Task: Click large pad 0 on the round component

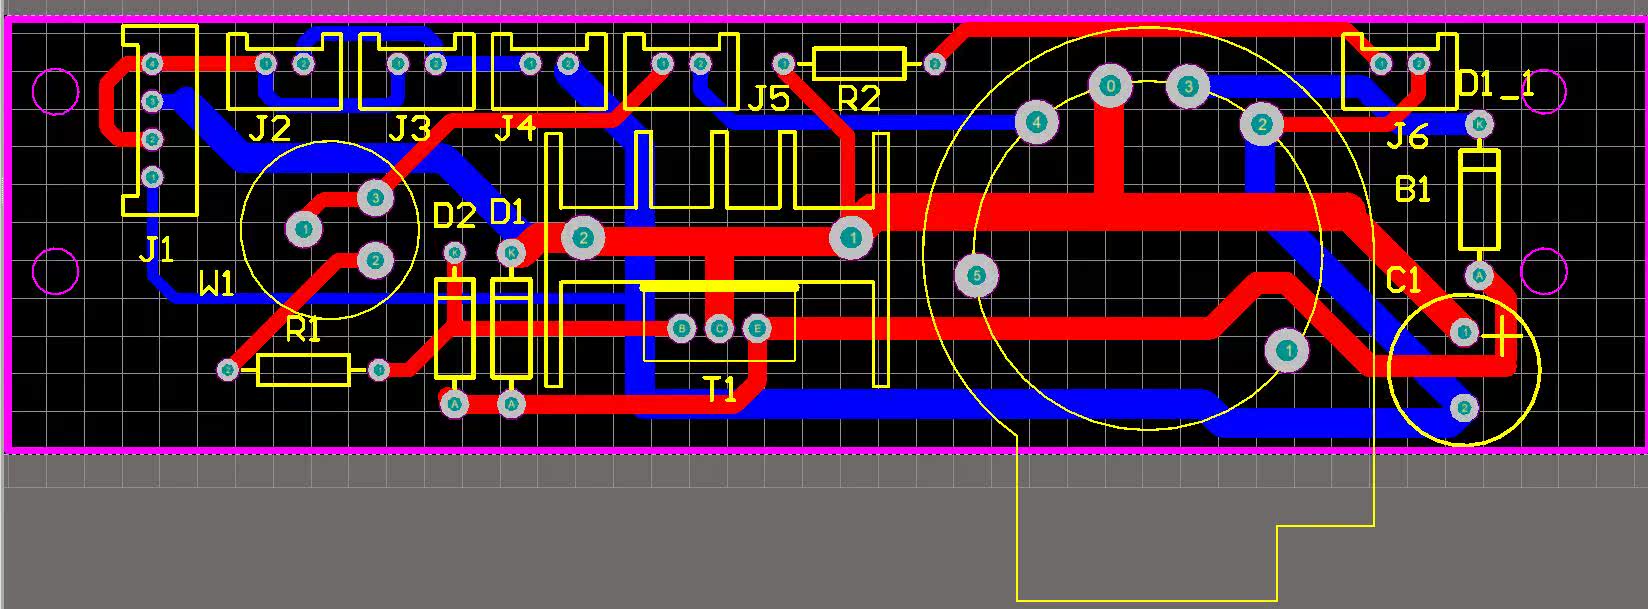Action: (1110, 87)
